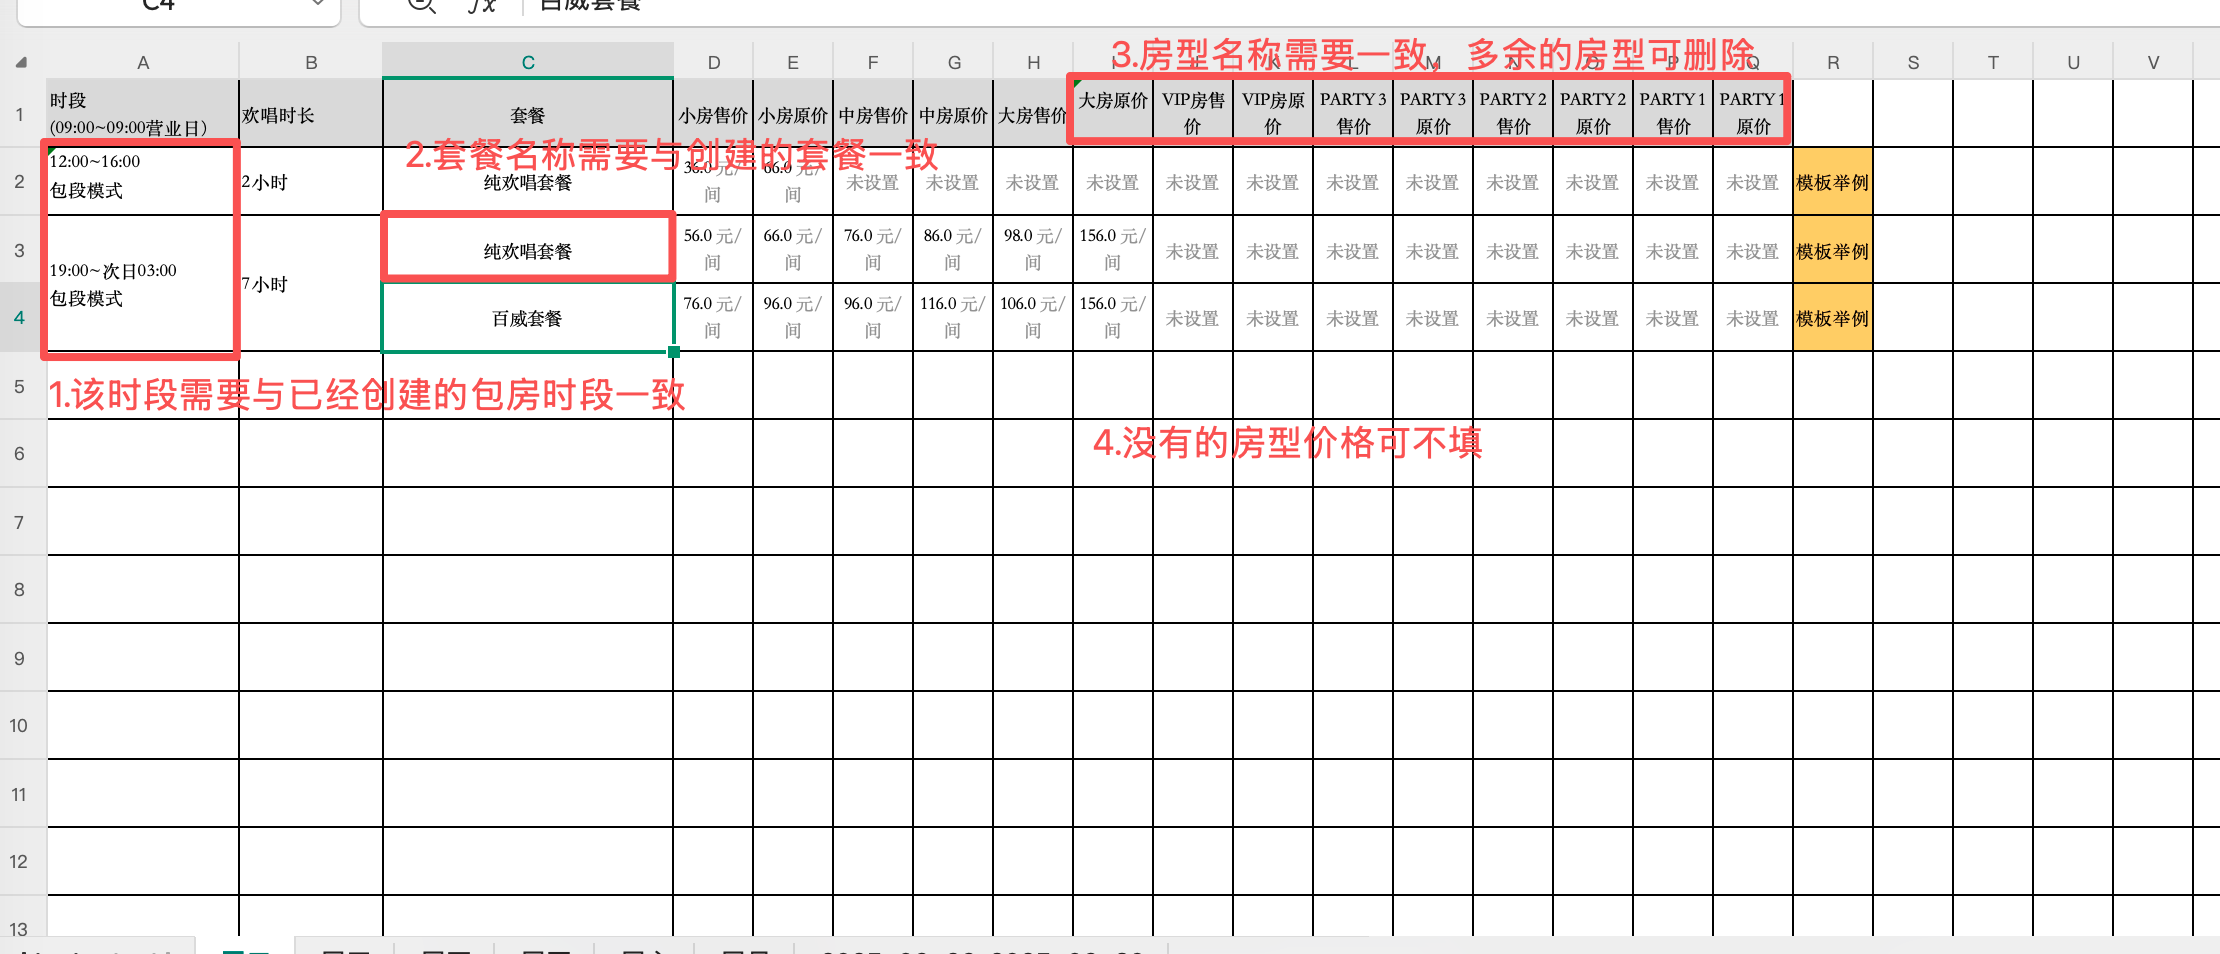2220x954 pixels.
Task: Select column A header
Action: pos(143,62)
